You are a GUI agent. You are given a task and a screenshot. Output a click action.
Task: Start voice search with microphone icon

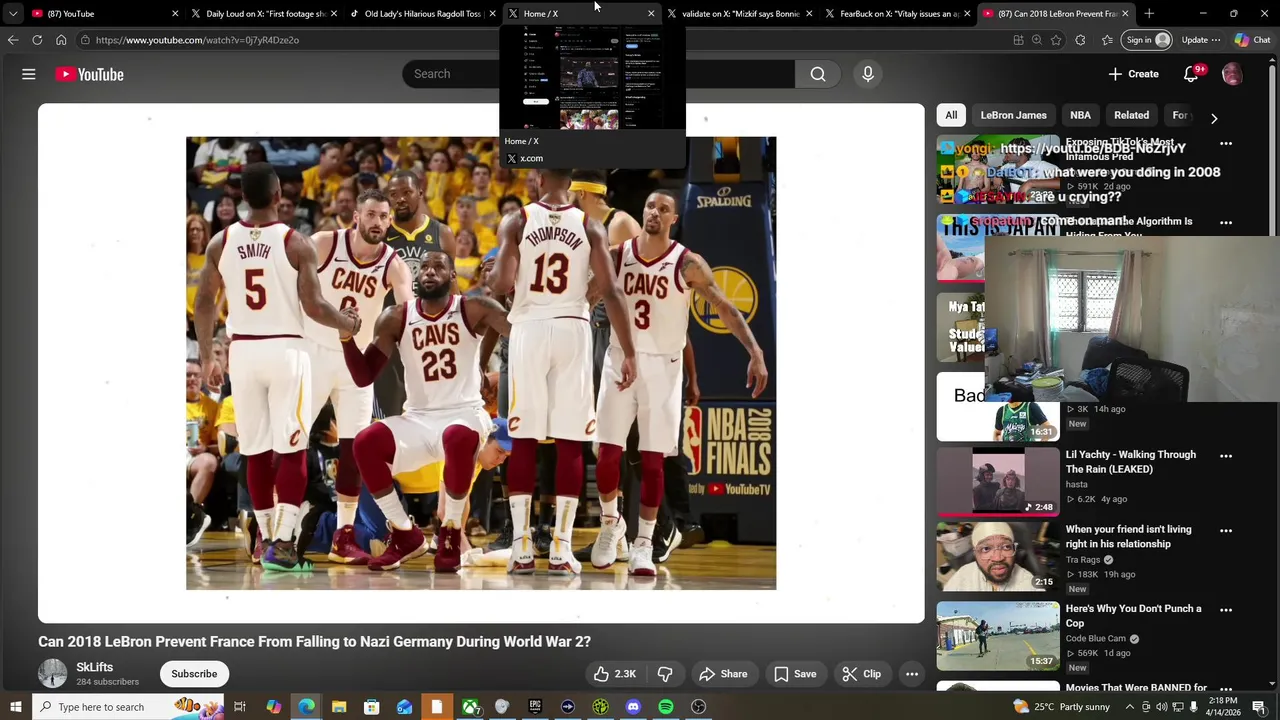[x=868, y=74]
